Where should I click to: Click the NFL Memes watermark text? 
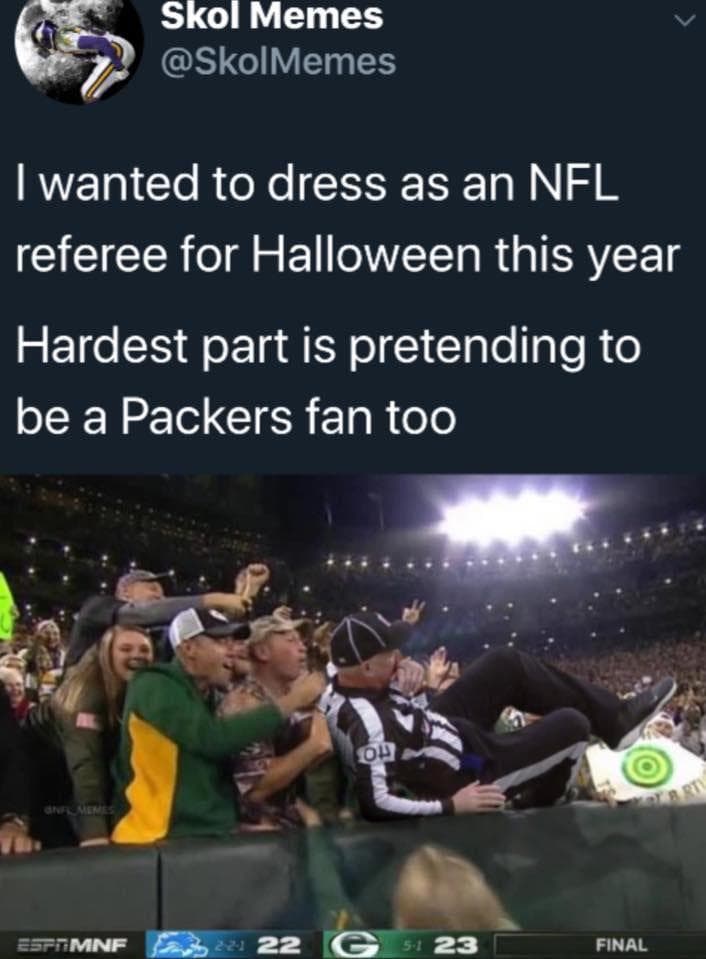pos(79,809)
